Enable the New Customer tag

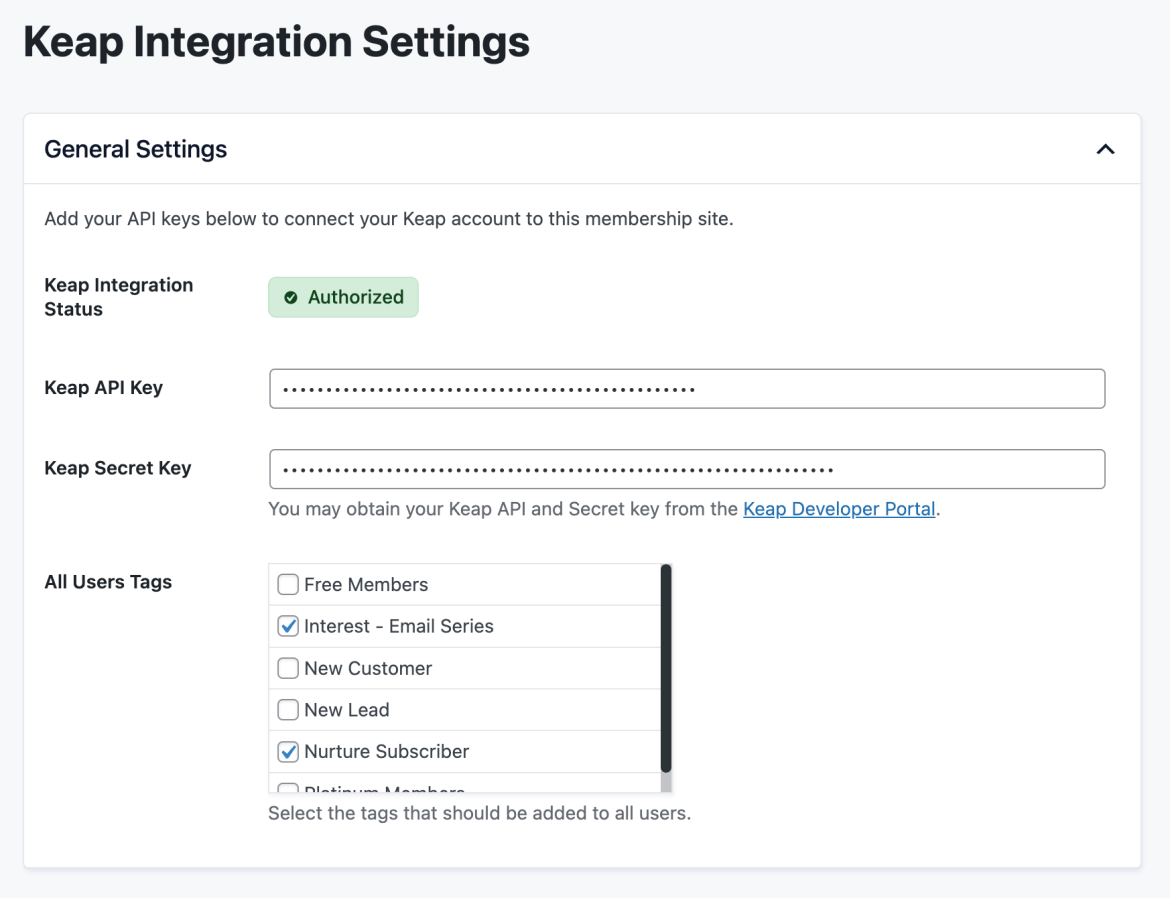[287, 668]
